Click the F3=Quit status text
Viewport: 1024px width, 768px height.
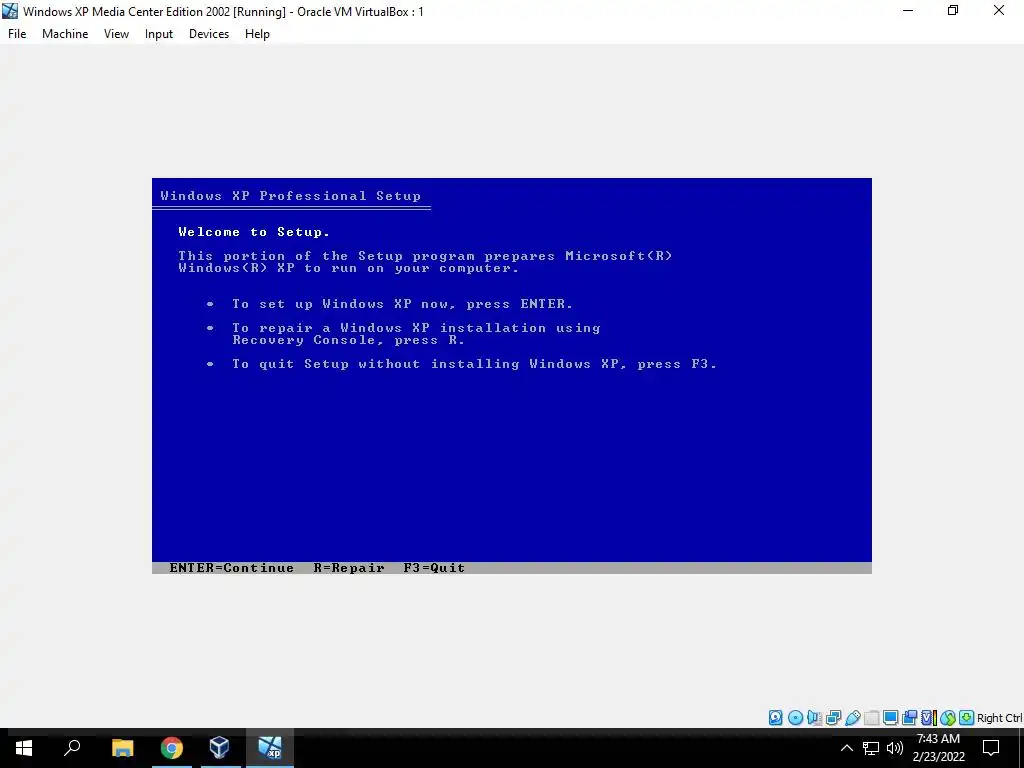[x=434, y=568]
